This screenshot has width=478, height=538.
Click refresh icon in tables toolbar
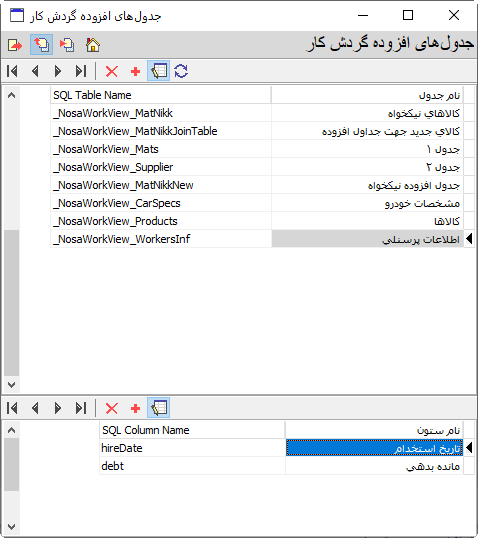tap(181, 71)
